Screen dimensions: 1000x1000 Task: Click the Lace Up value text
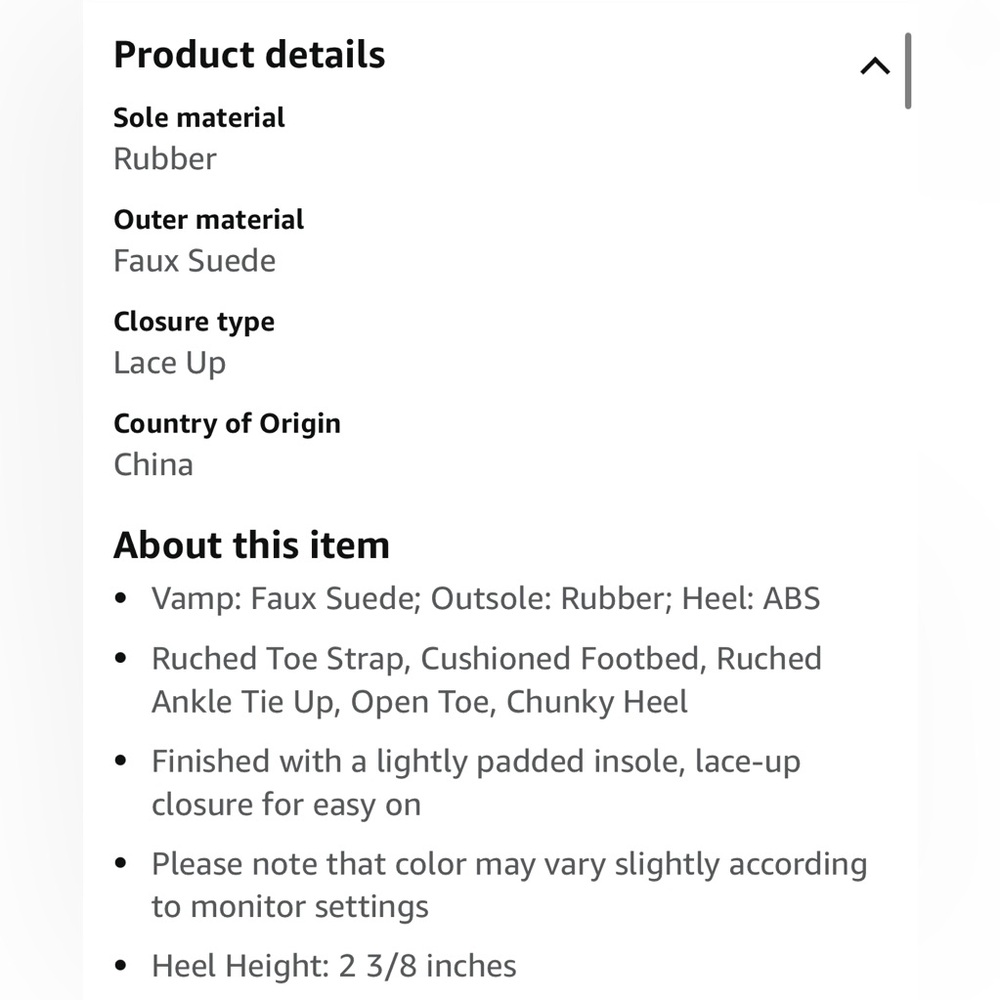coord(170,364)
